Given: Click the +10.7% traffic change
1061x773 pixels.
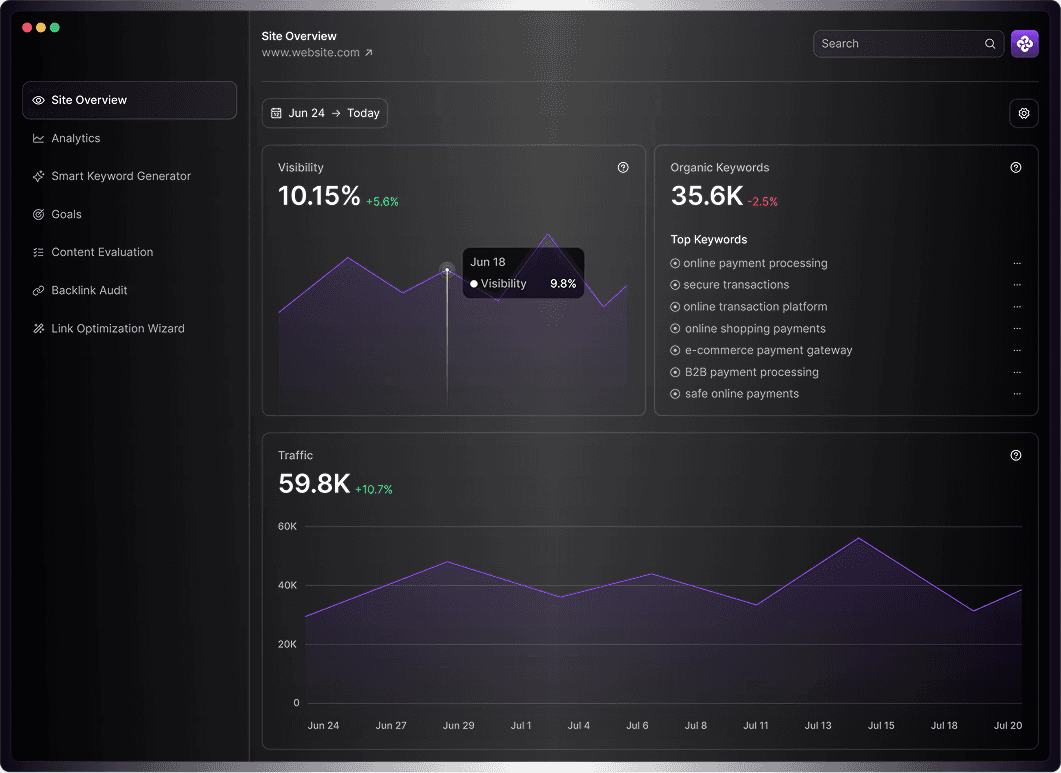Looking at the screenshot, I should point(374,489).
